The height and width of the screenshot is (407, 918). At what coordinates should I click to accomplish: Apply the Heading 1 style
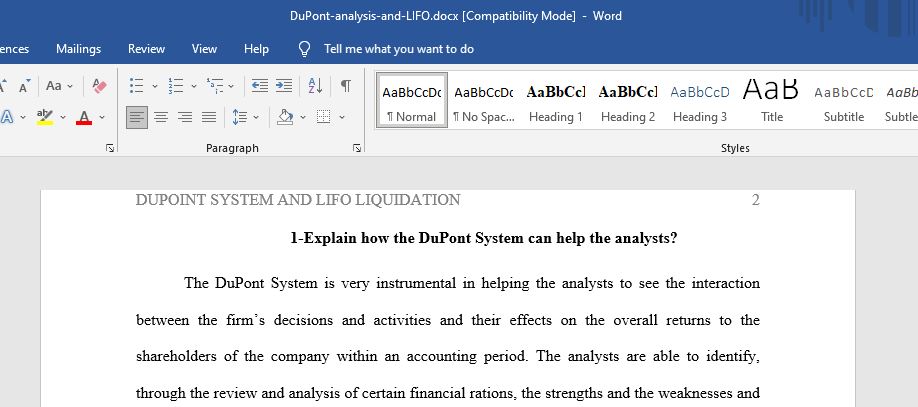coord(556,99)
